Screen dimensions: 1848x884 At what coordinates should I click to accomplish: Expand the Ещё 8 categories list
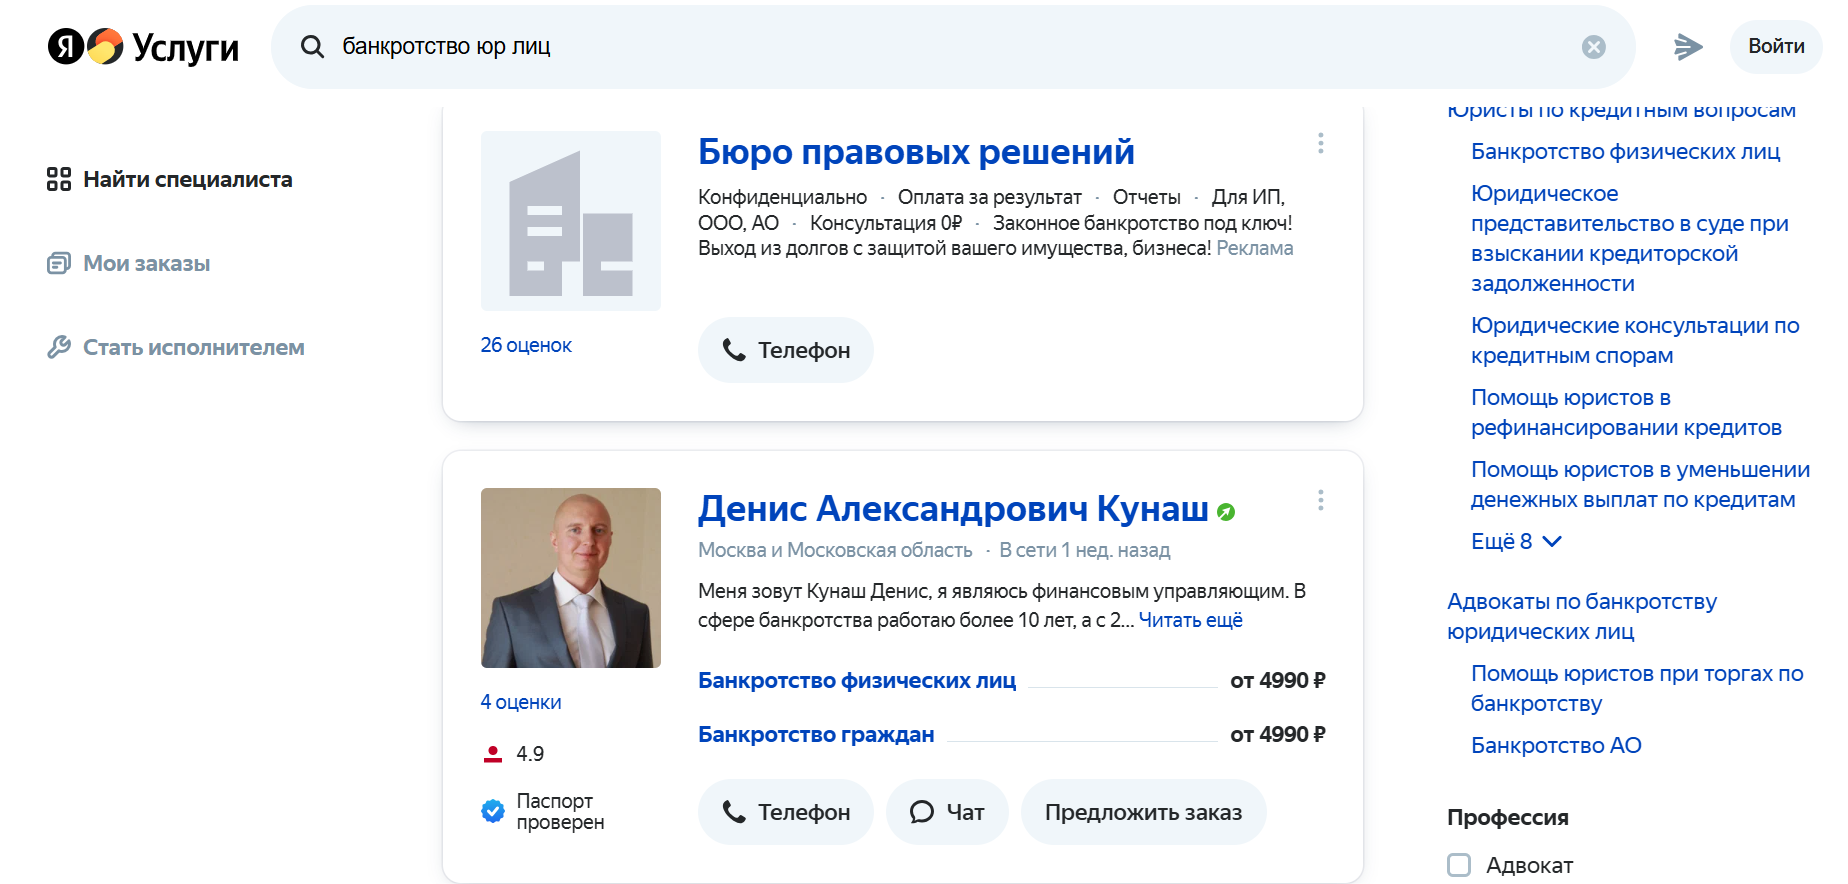[x=1515, y=541]
